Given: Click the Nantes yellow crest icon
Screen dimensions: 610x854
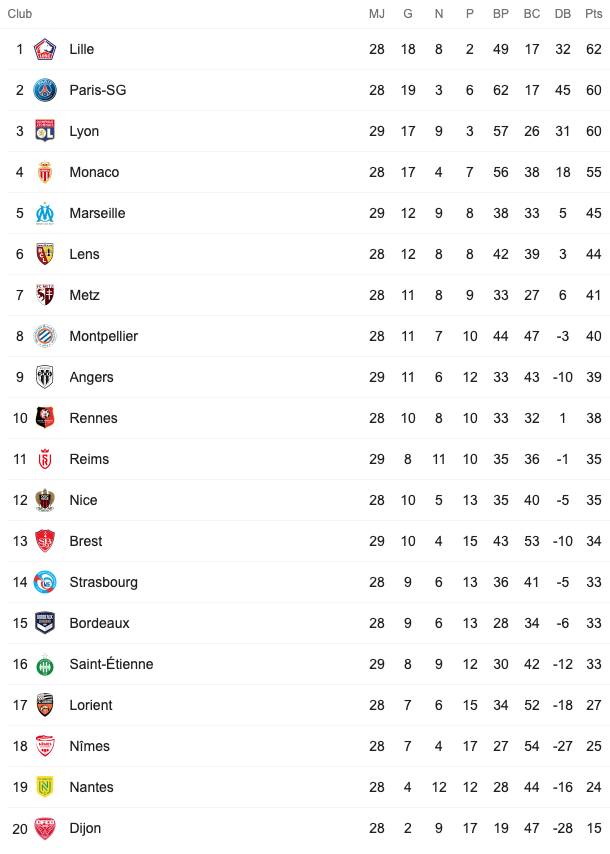Looking at the screenshot, I should (45, 787).
